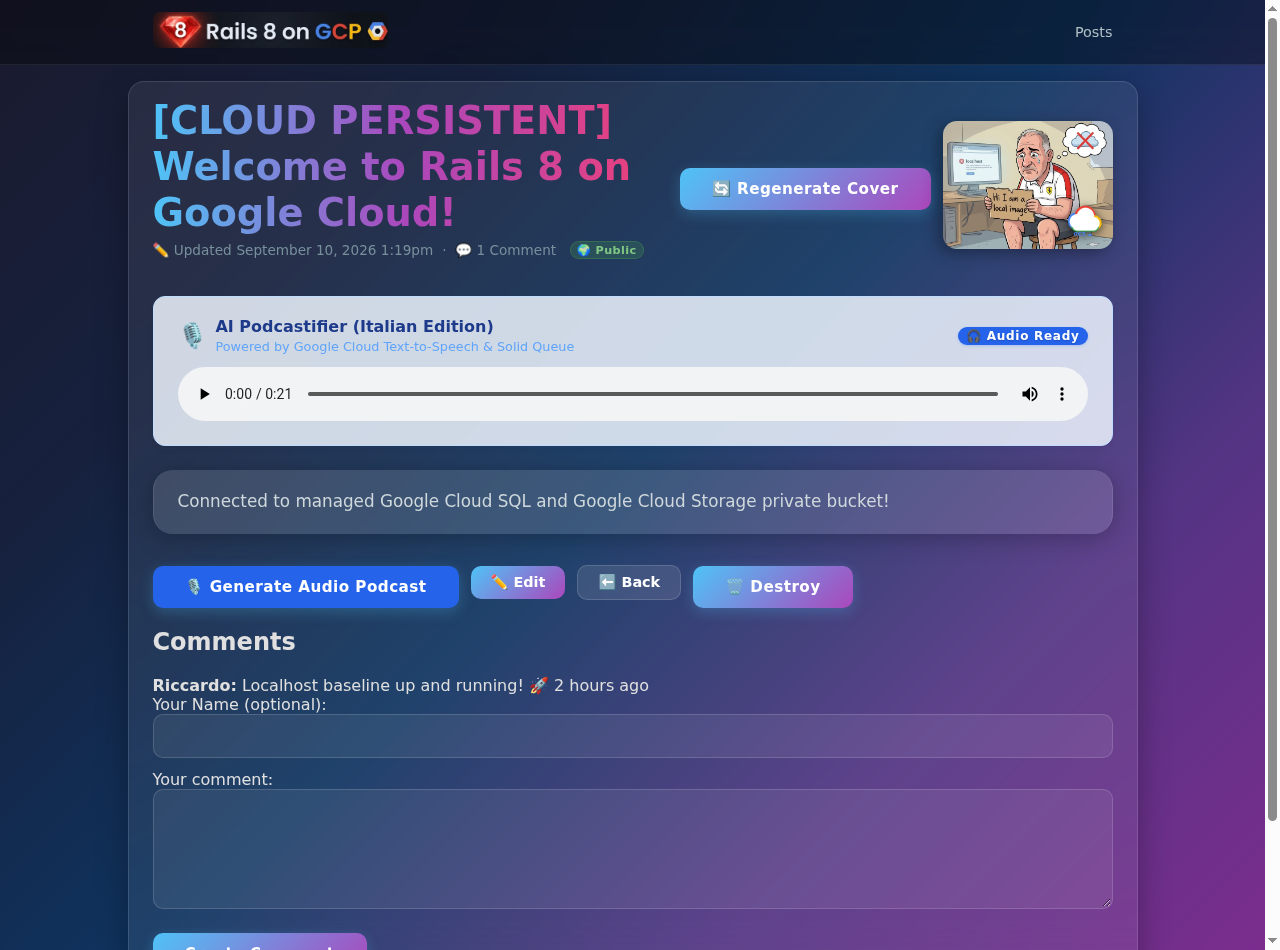Edit this post
The height and width of the screenshot is (950, 1280).
pos(518,582)
